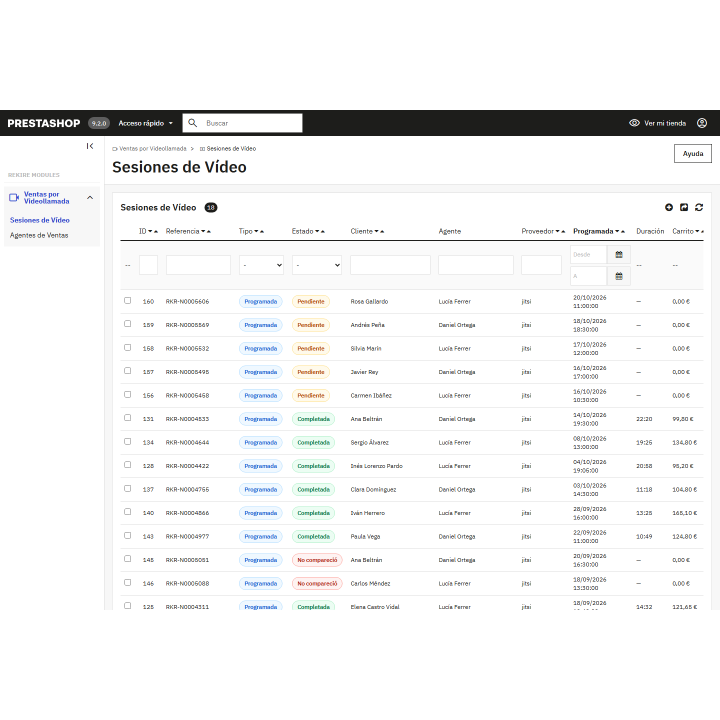Click the Ayuda button
This screenshot has height=720, width=720.
(x=692, y=153)
